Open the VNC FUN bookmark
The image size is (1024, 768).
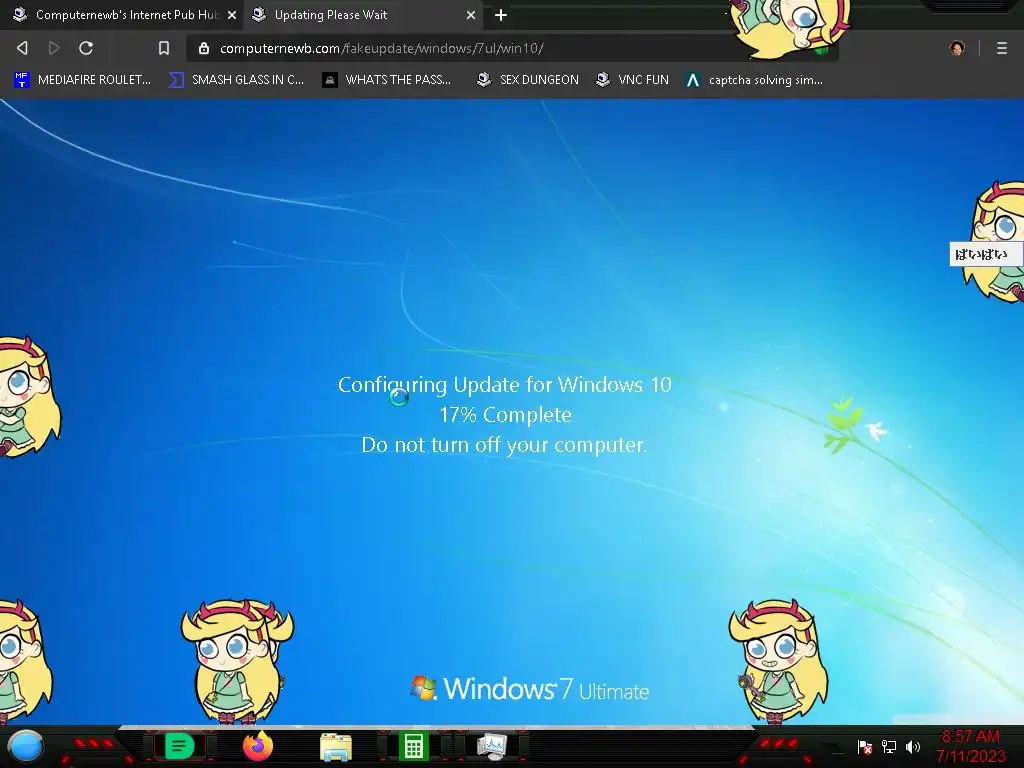pyautogui.click(x=632, y=80)
